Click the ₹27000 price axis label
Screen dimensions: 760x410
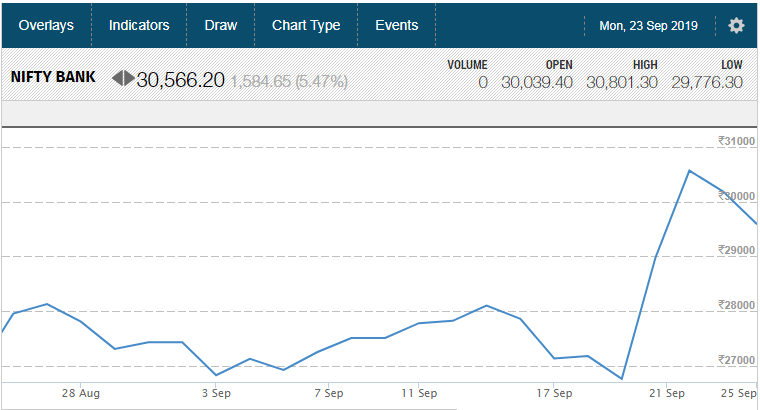(x=736, y=360)
